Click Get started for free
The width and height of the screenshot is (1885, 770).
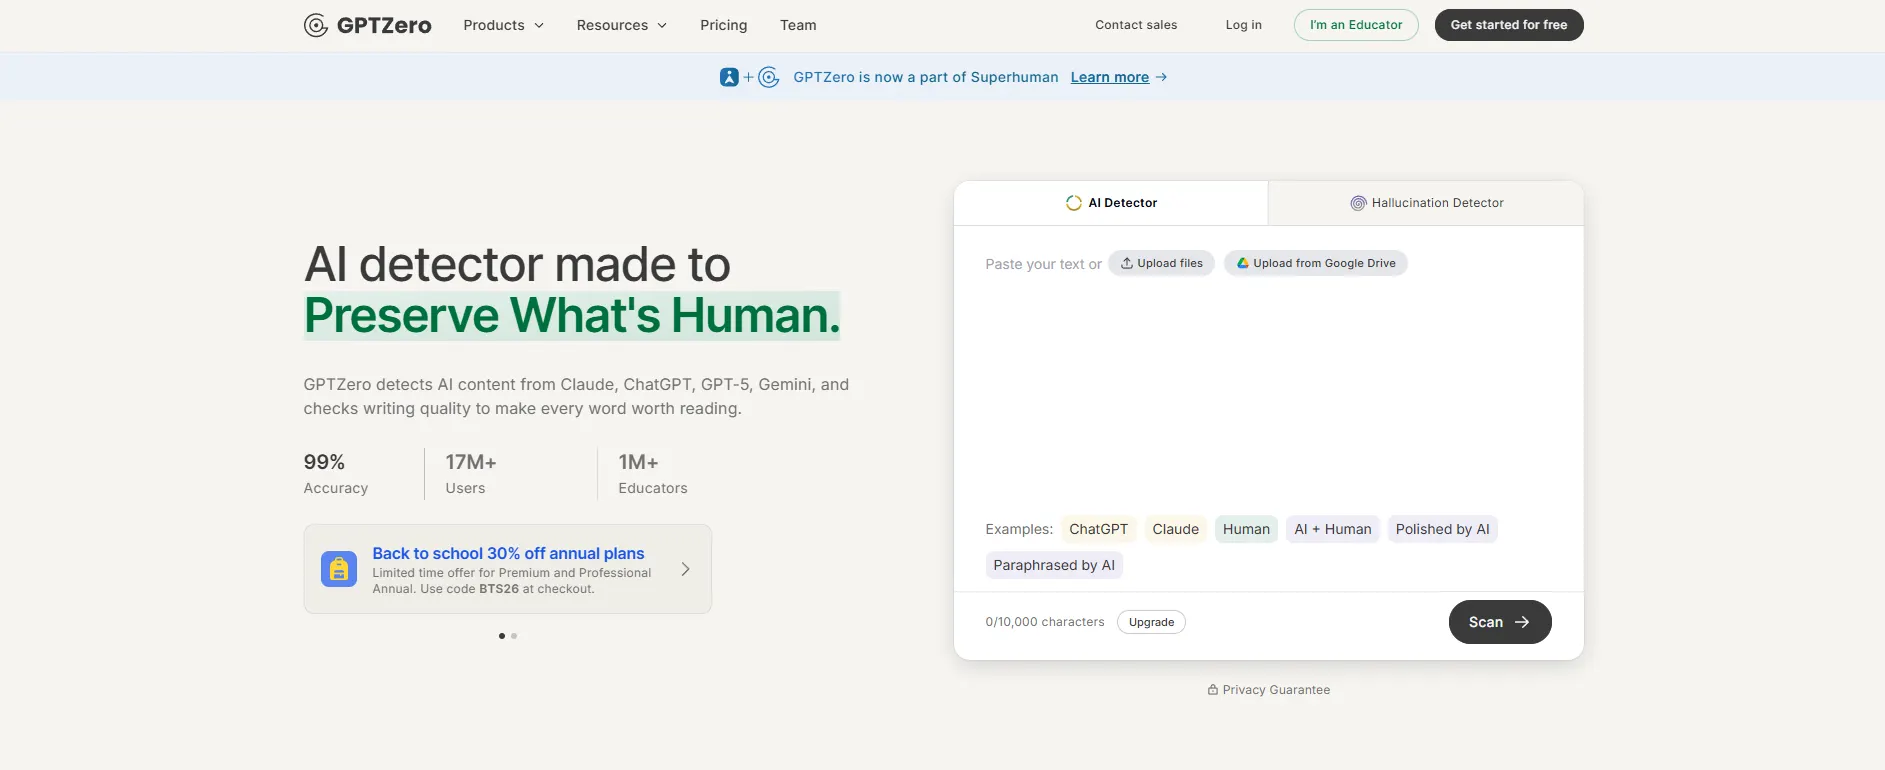tap(1509, 25)
